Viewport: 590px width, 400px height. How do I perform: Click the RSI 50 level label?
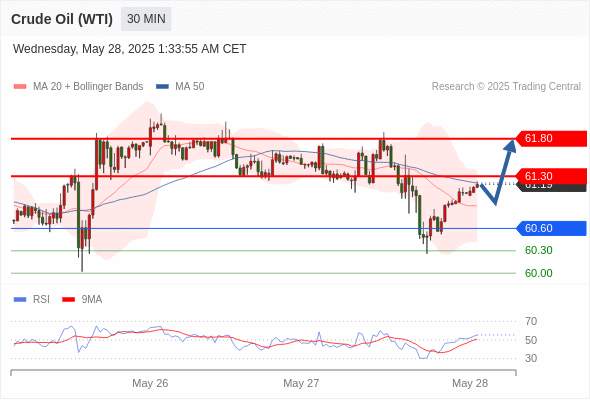pos(531,340)
